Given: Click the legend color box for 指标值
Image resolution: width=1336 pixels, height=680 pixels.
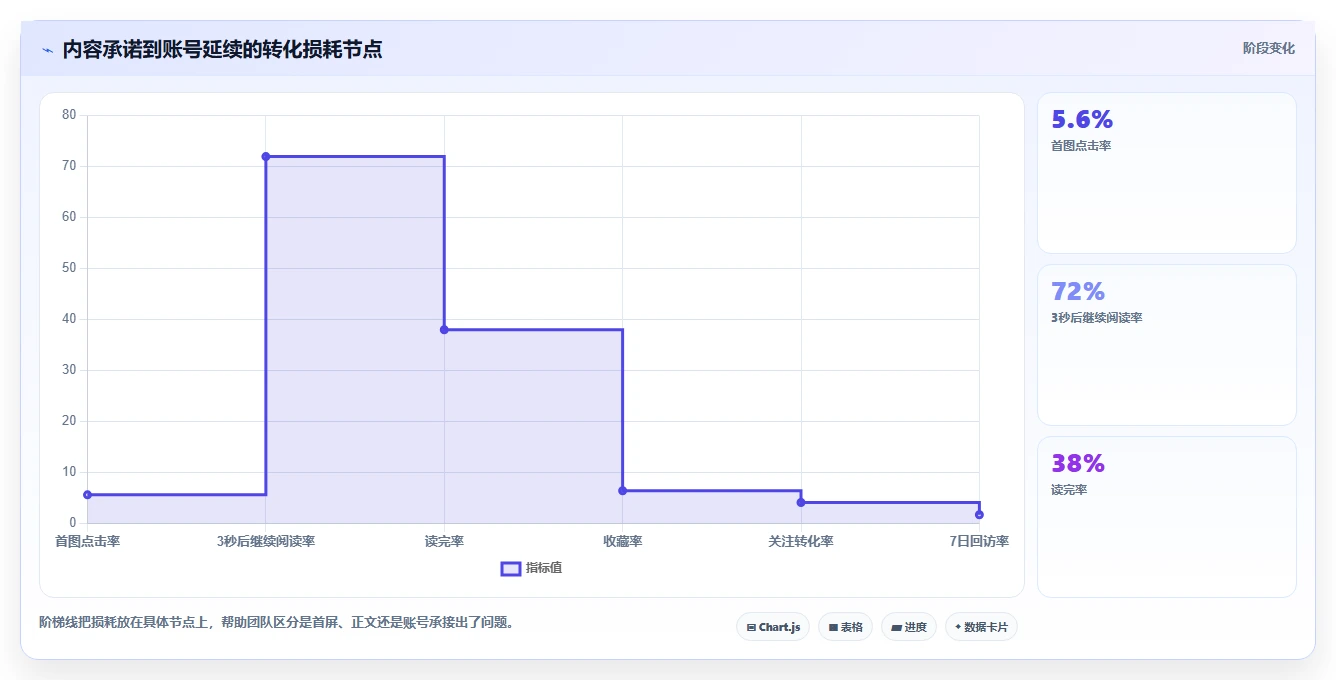Looking at the screenshot, I should pyautogui.click(x=510, y=568).
